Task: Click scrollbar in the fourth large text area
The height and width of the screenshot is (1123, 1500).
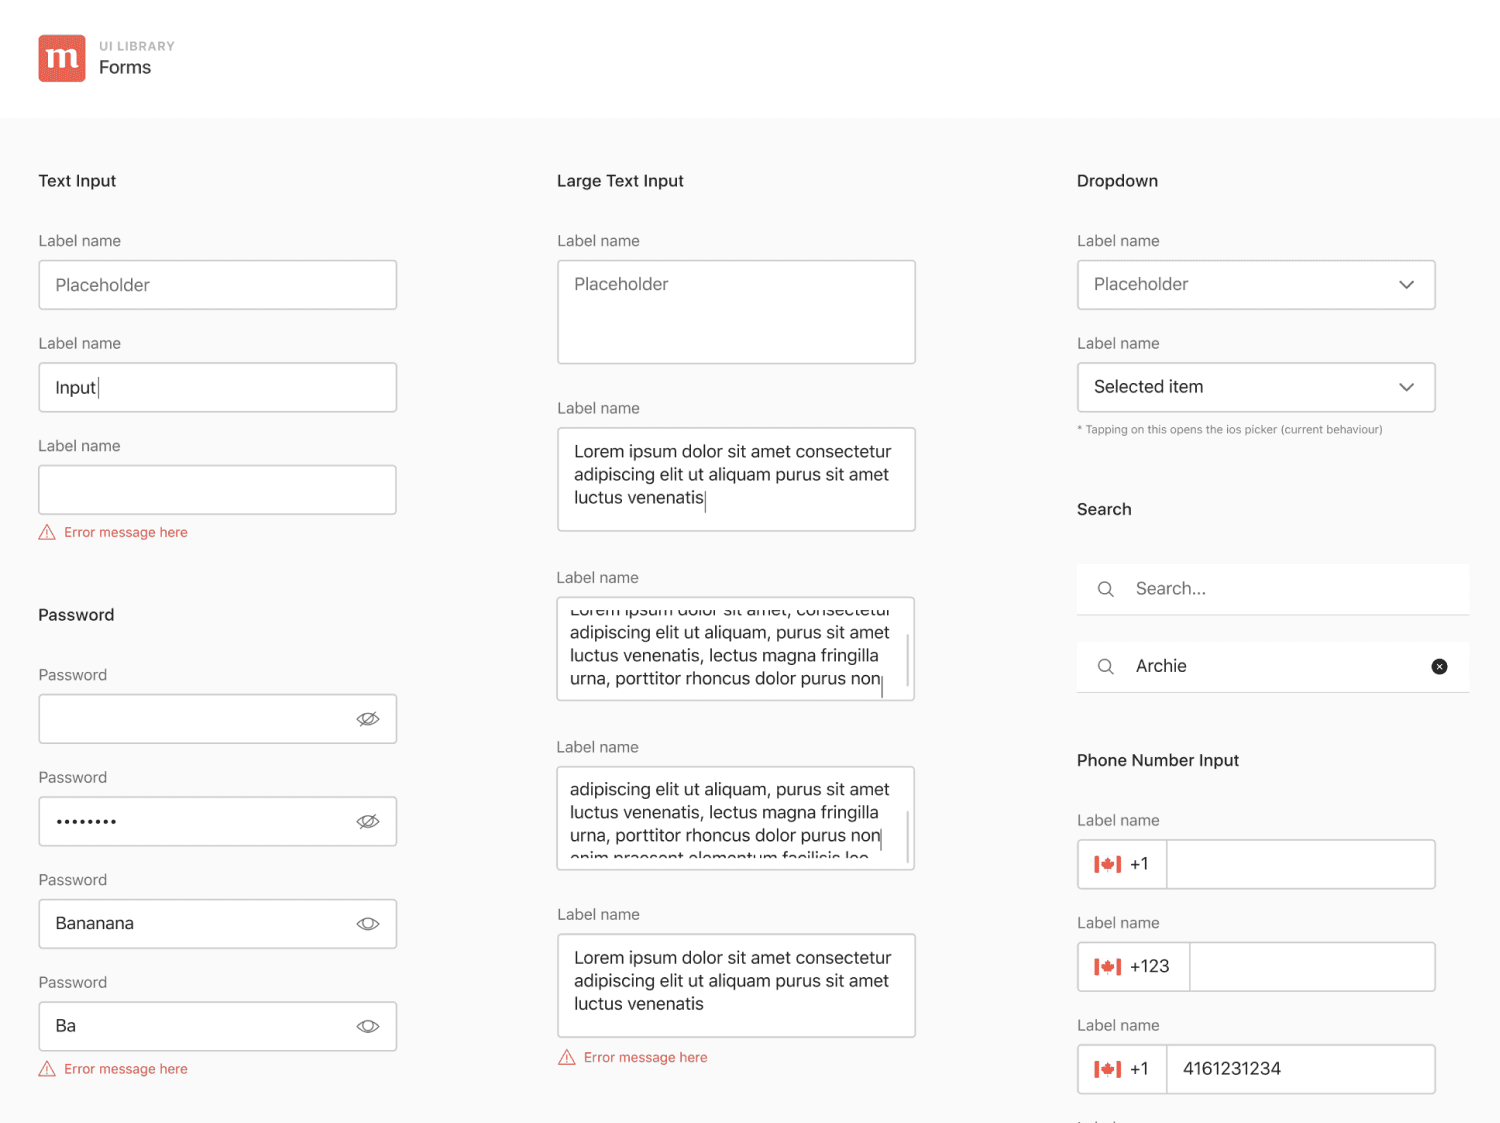Action: 907,837
